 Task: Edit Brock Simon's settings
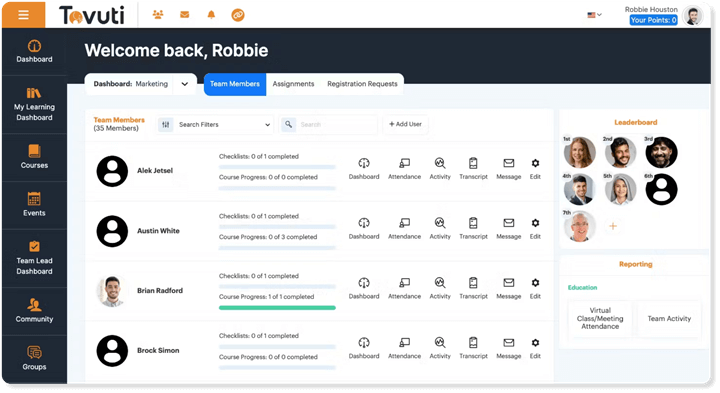coord(535,348)
